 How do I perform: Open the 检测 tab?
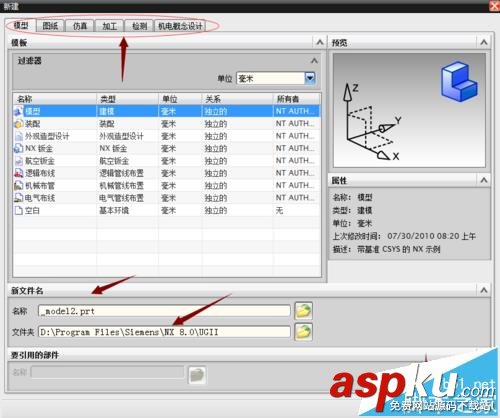click(x=139, y=26)
